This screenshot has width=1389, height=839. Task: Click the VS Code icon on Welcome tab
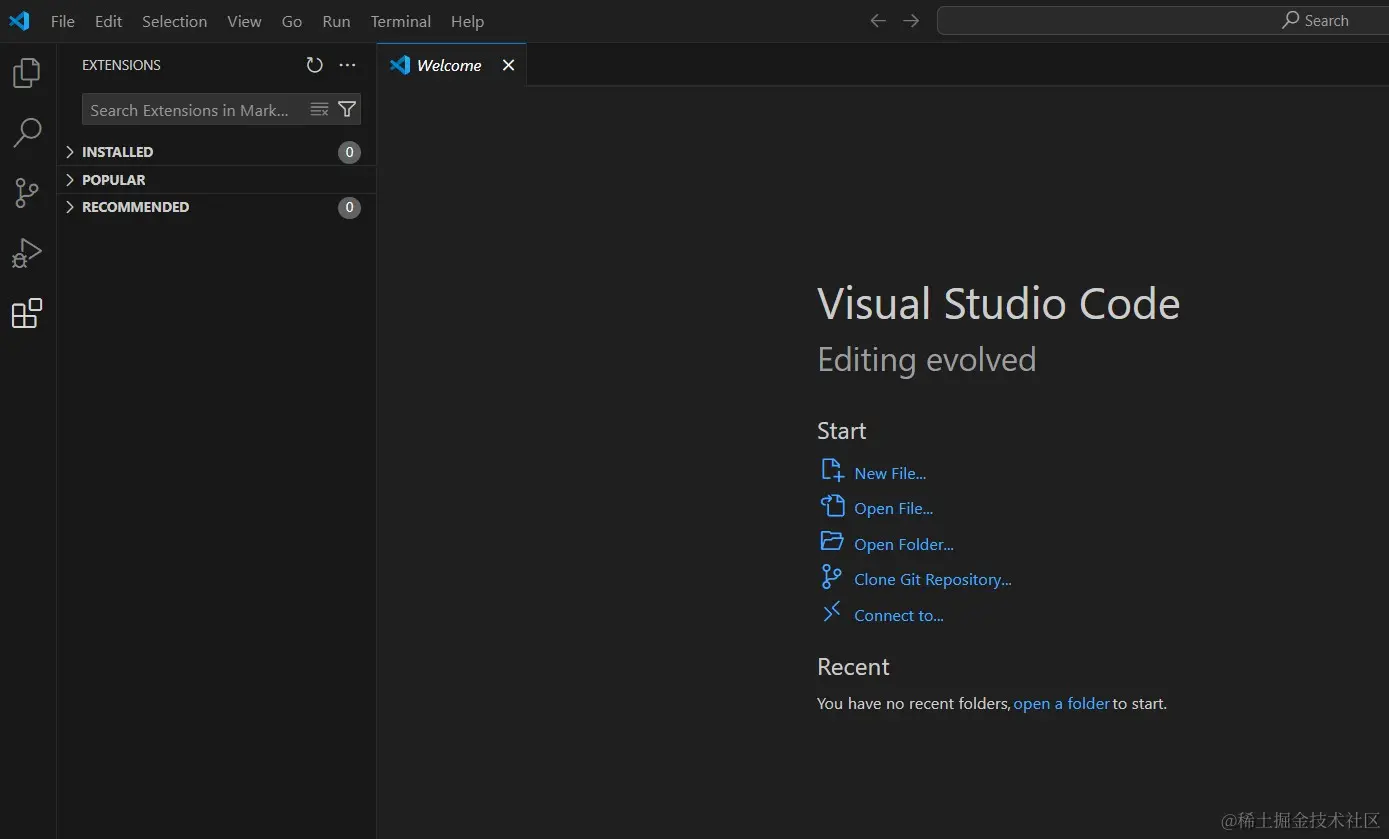tap(400, 65)
